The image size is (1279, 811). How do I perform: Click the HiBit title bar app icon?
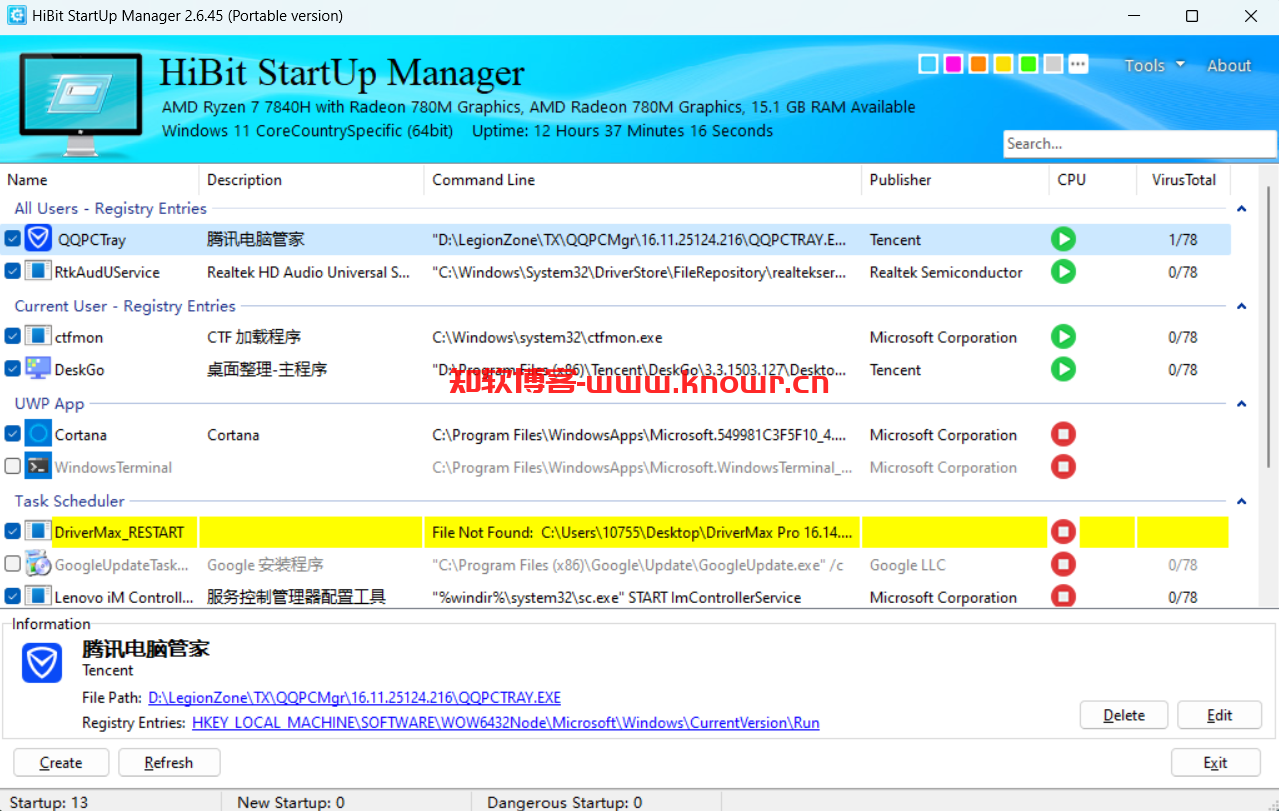(16, 16)
